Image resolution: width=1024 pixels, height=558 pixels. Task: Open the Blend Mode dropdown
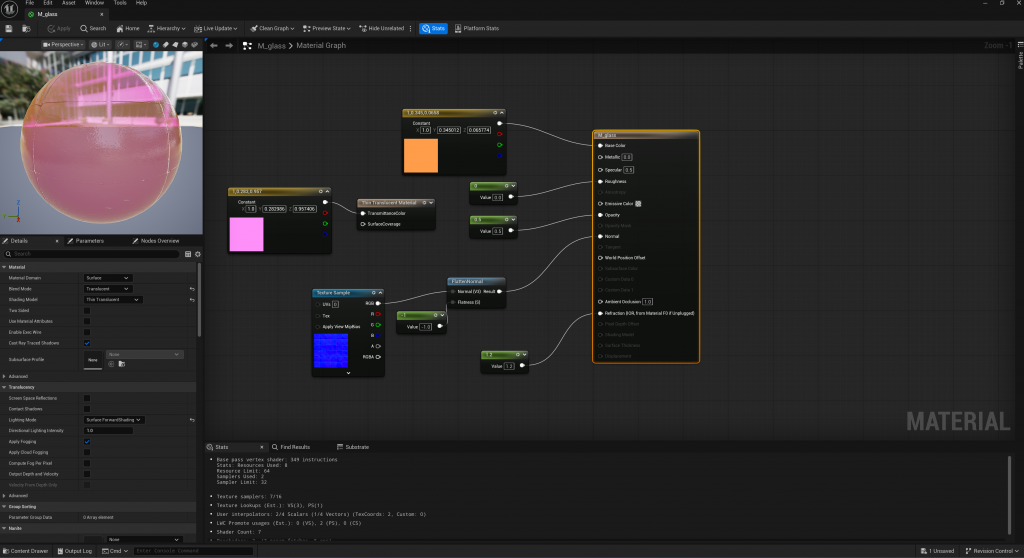coord(106,288)
